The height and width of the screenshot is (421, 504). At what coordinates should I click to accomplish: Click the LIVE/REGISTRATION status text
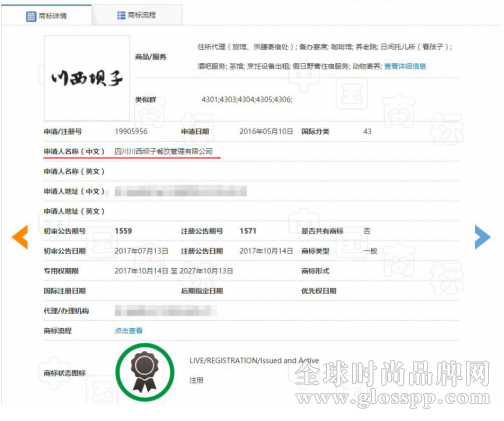[x=254, y=360]
